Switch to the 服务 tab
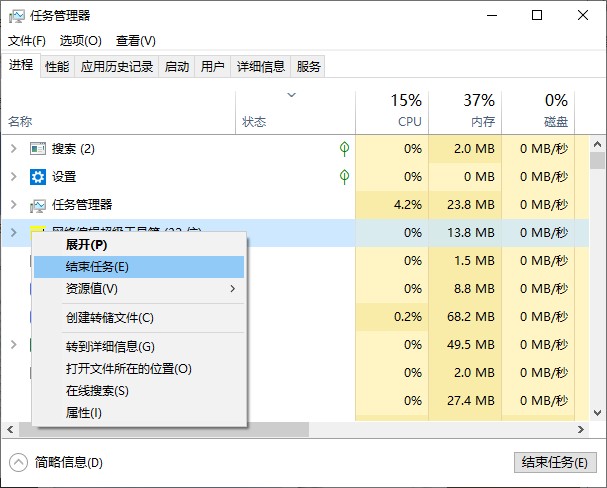Image resolution: width=607 pixels, height=488 pixels. 308,67
